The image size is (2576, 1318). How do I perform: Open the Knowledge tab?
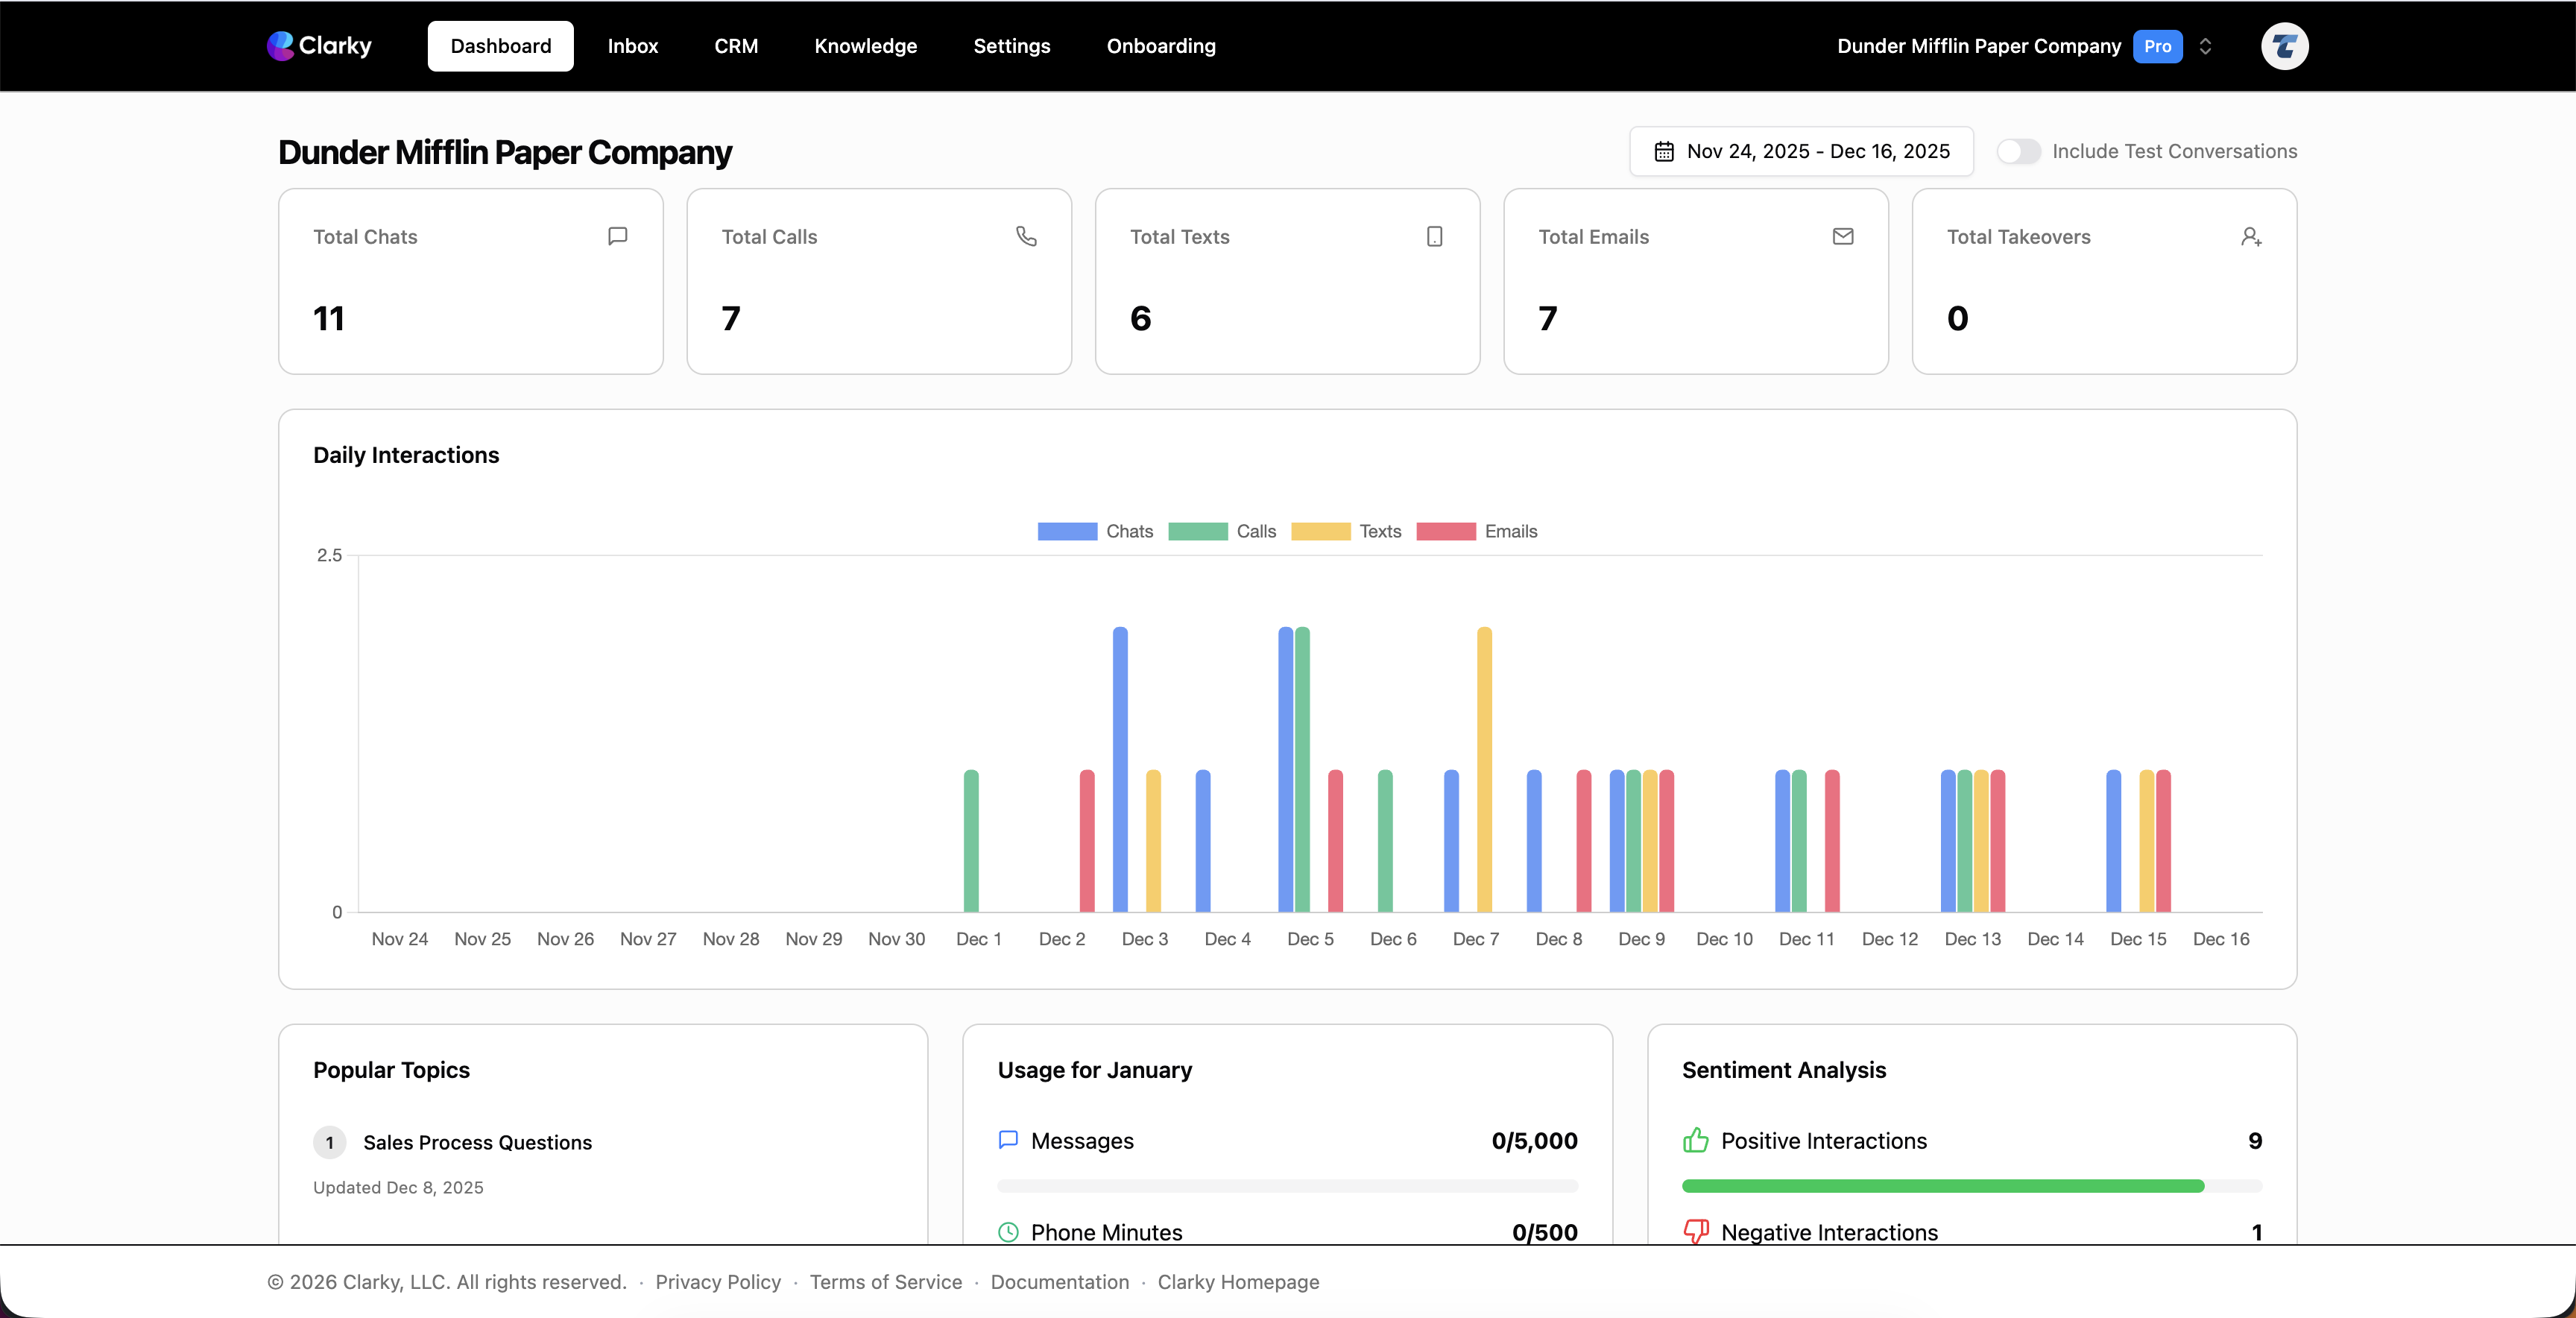point(865,46)
